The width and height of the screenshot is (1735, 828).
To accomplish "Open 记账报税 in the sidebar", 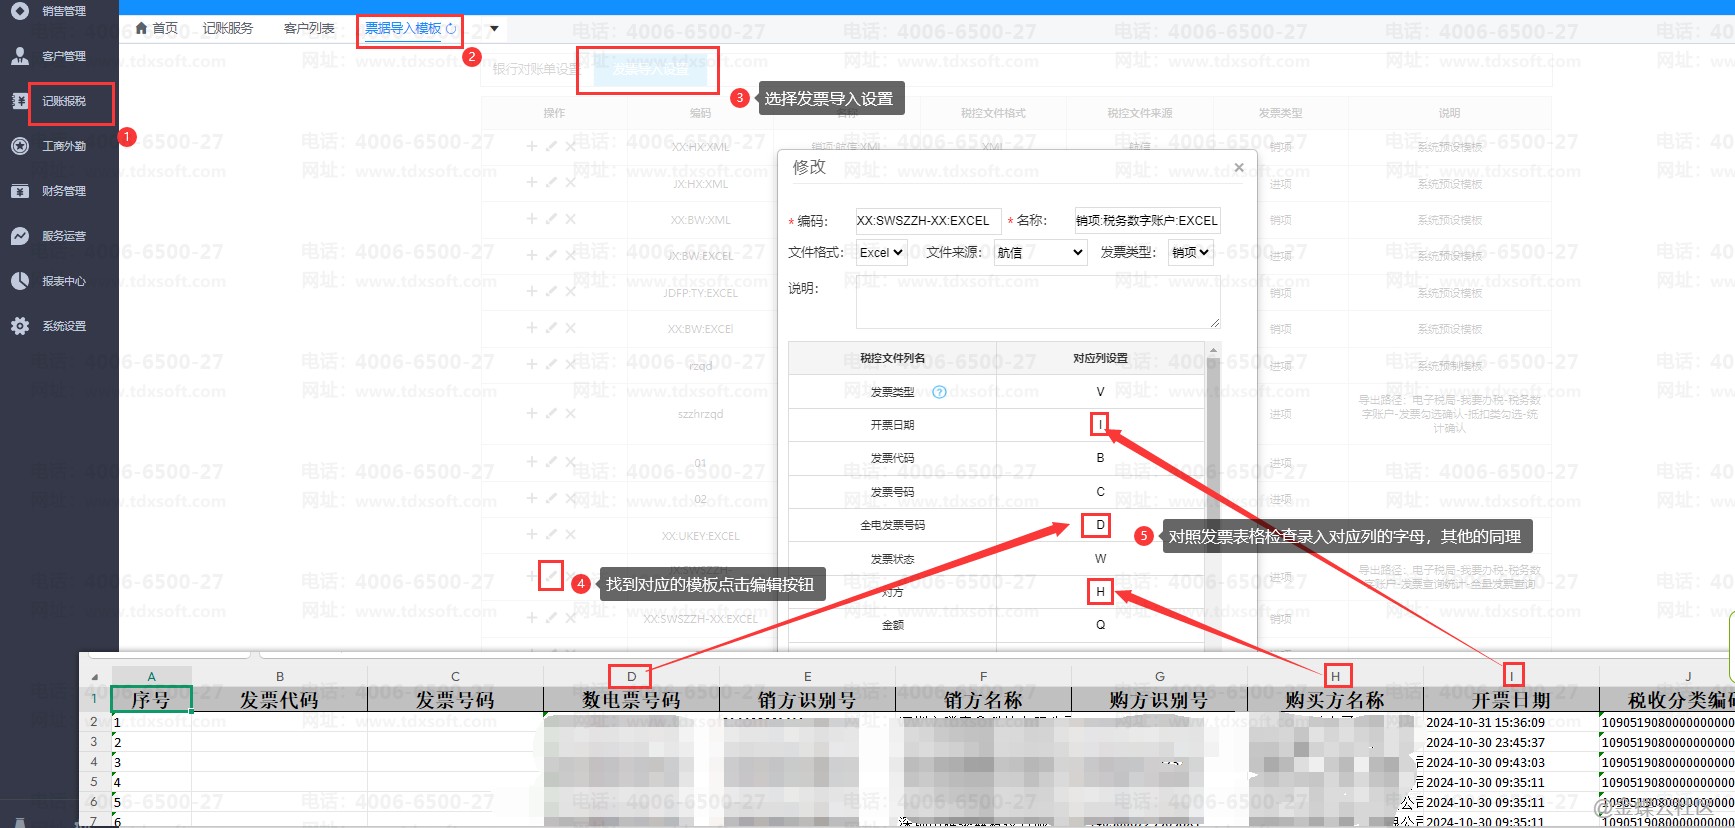I will 64,101.
